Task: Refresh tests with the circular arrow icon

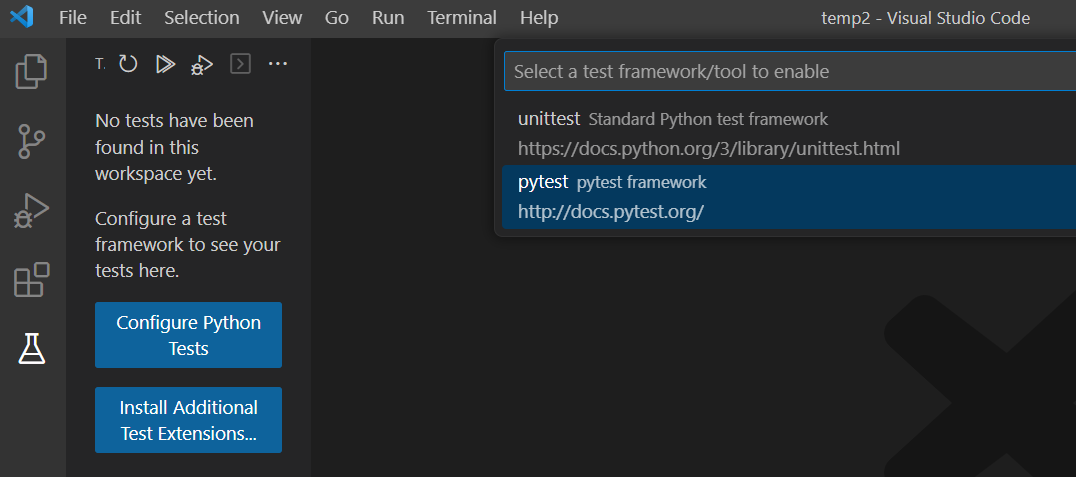Action: tap(128, 65)
